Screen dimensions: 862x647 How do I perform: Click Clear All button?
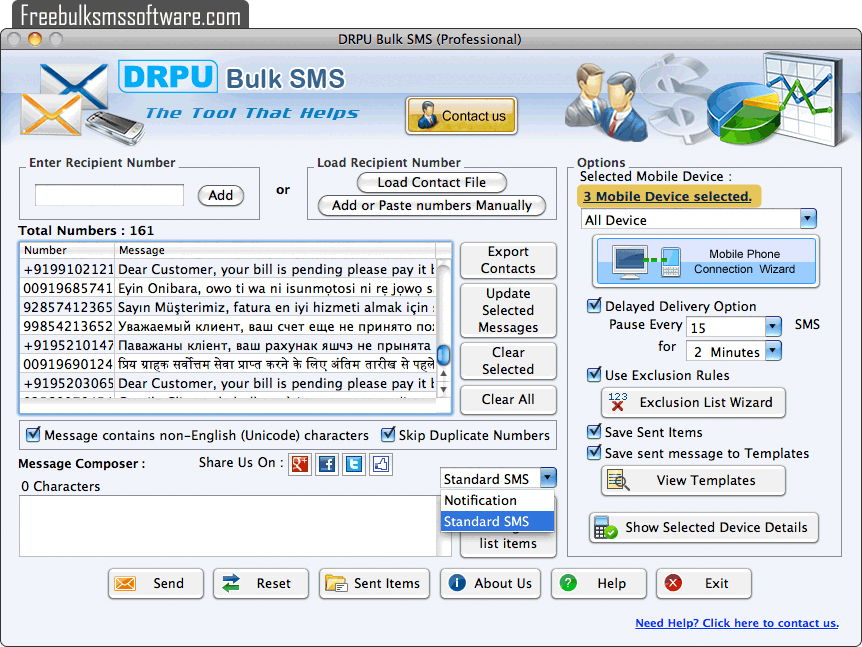click(x=508, y=400)
